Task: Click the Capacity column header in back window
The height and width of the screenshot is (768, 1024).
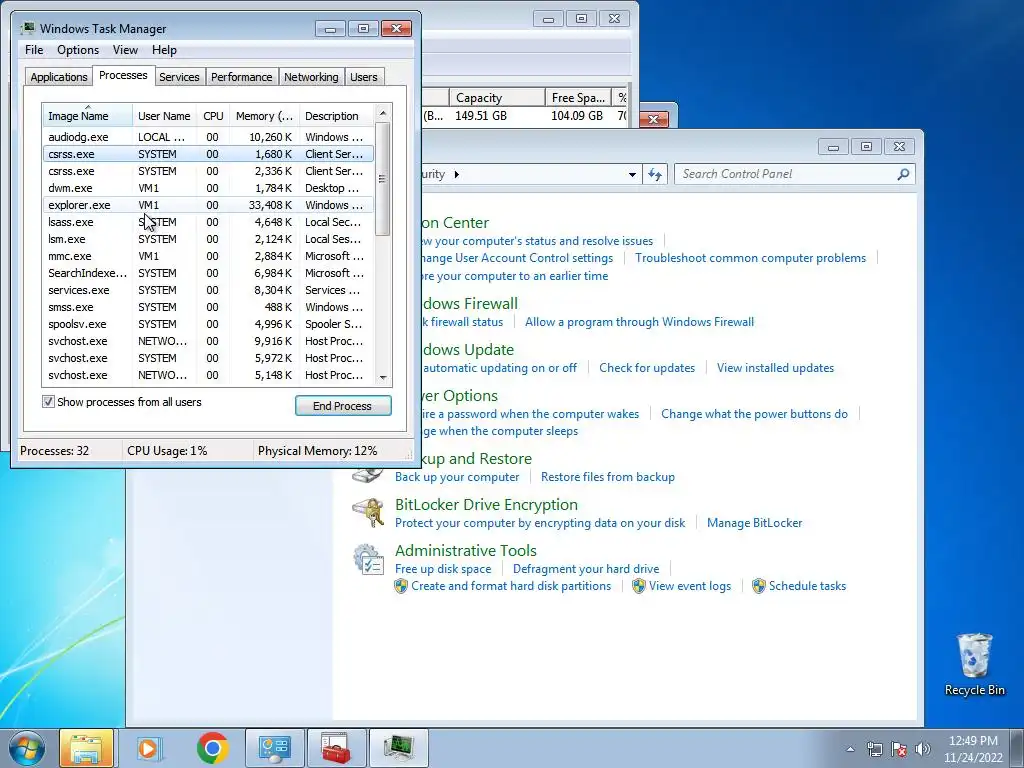Action: (x=497, y=98)
